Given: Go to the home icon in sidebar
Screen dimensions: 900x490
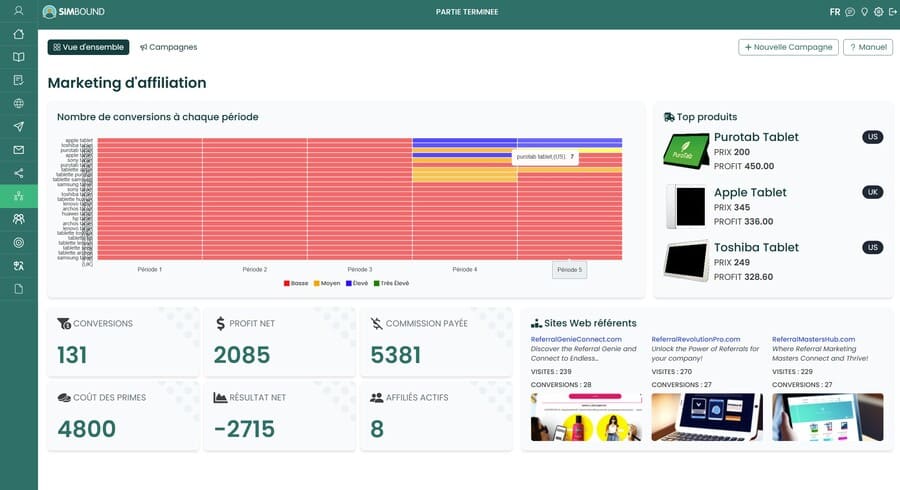Looking at the screenshot, I should point(18,34).
